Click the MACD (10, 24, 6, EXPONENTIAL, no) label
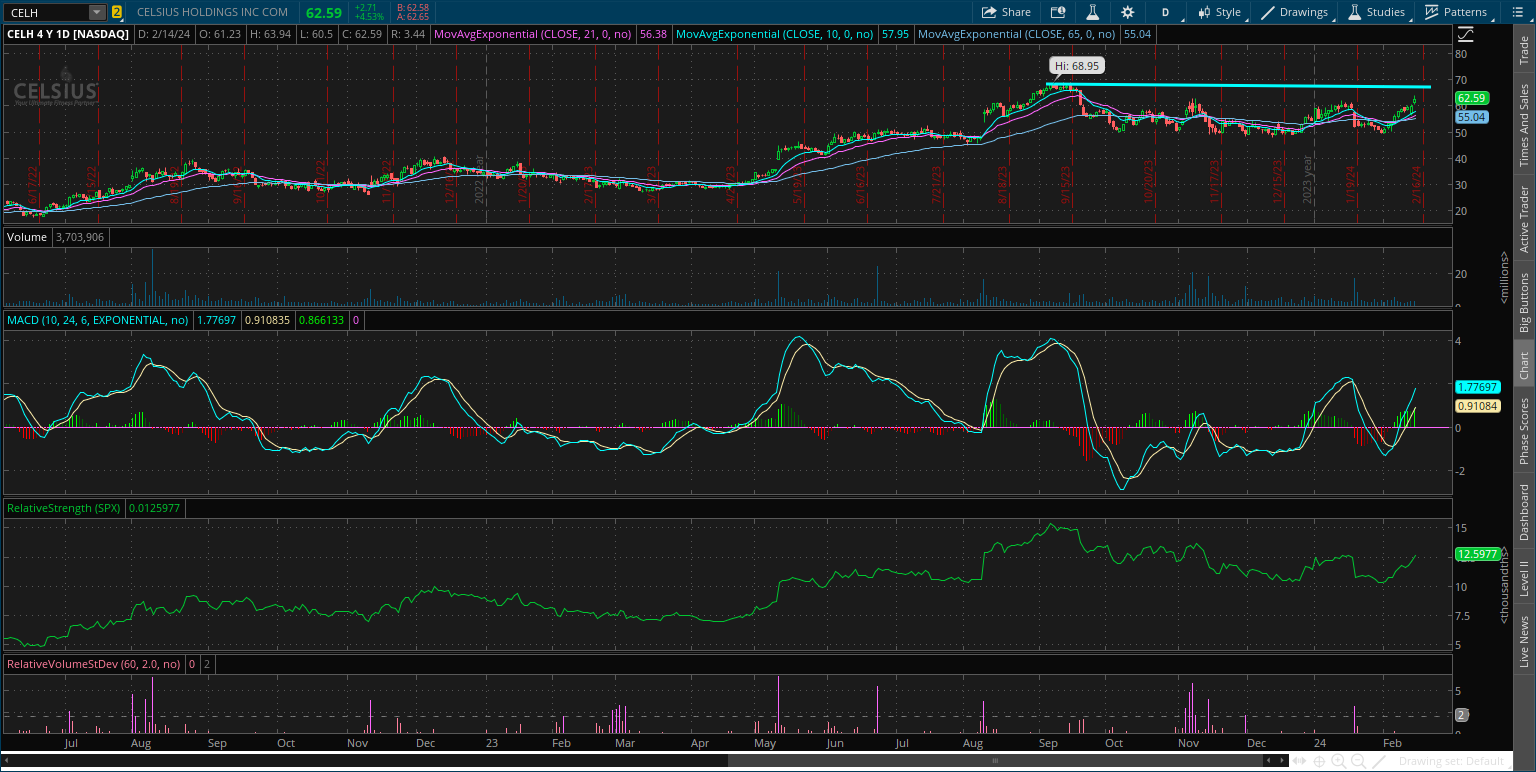 coord(98,320)
